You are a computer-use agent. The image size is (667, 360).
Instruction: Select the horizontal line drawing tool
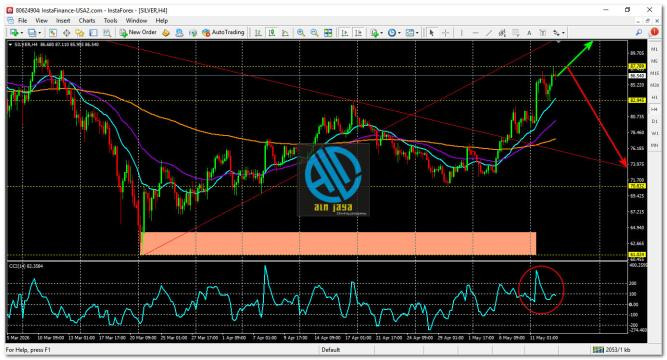475,32
